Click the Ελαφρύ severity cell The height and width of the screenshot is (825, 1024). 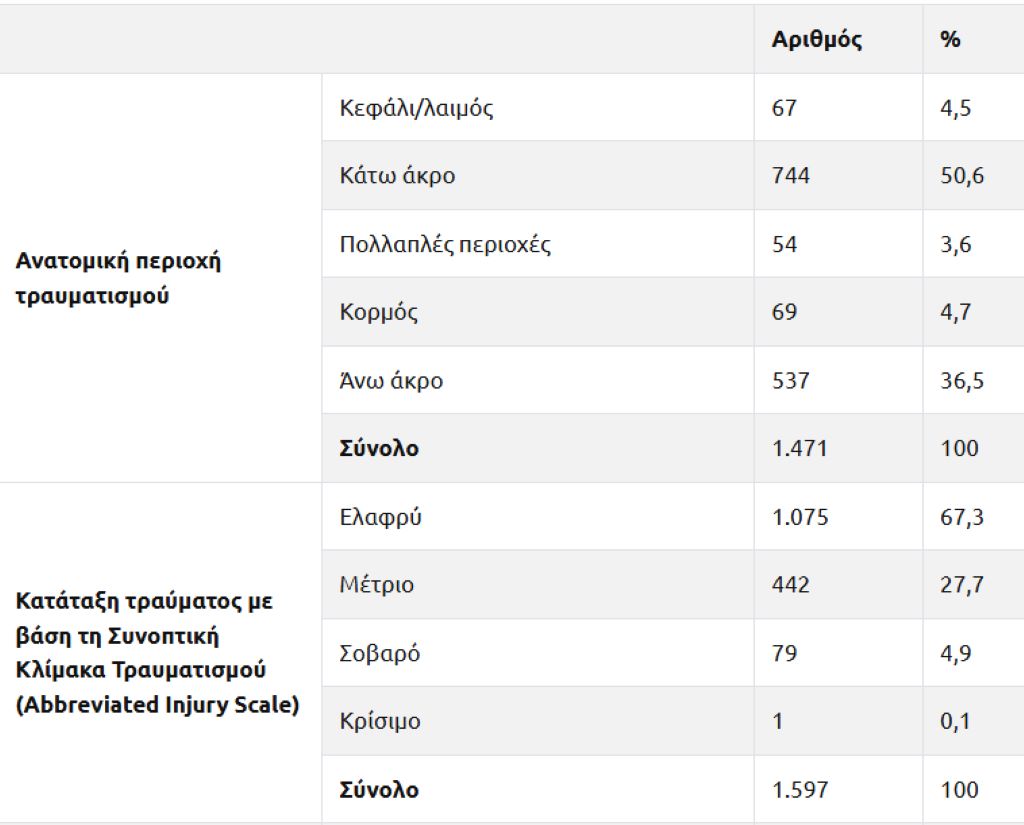[x=380, y=517]
